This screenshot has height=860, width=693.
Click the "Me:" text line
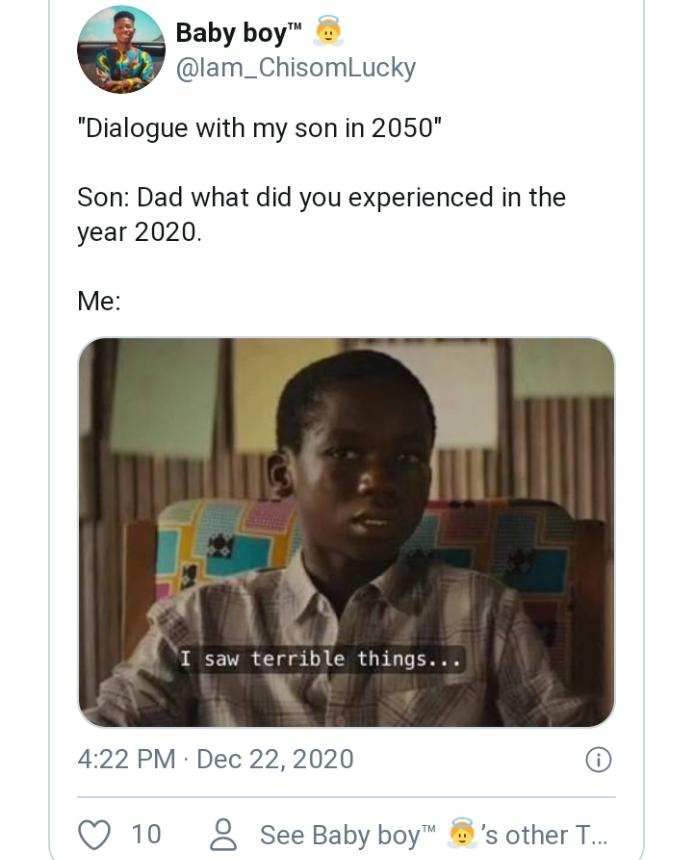(99, 300)
